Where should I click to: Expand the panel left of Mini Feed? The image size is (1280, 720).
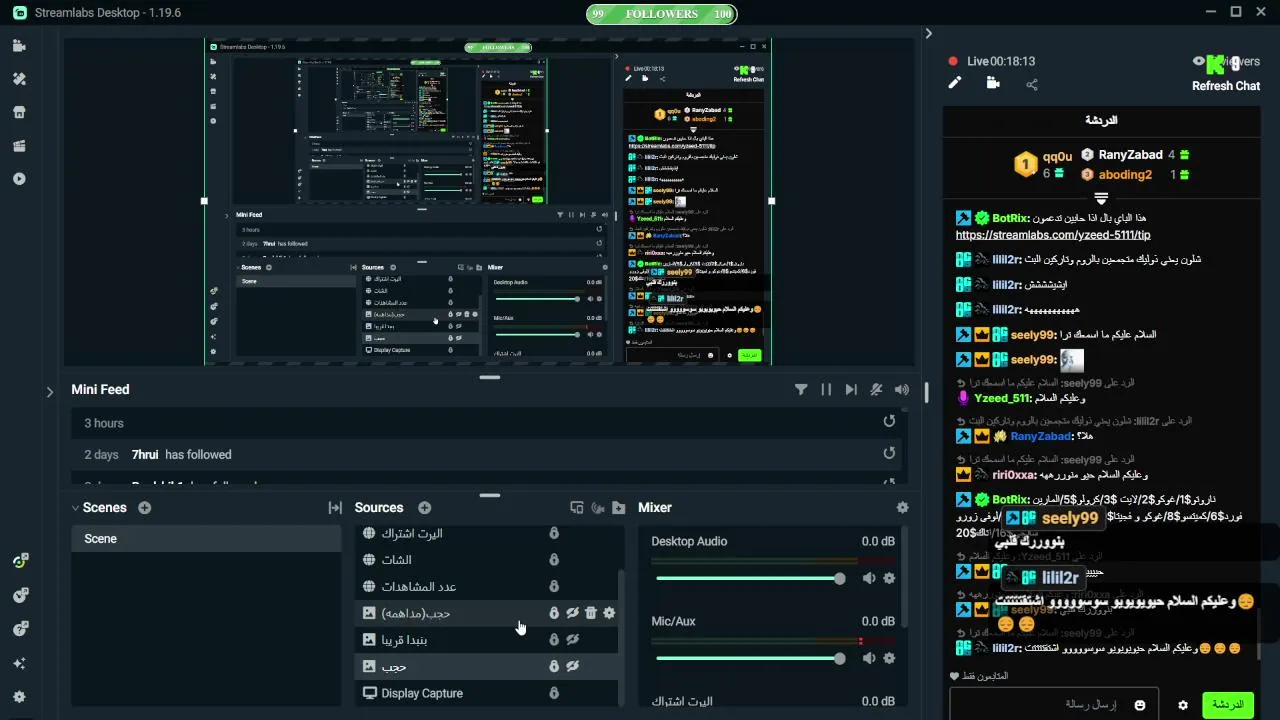[x=50, y=392]
